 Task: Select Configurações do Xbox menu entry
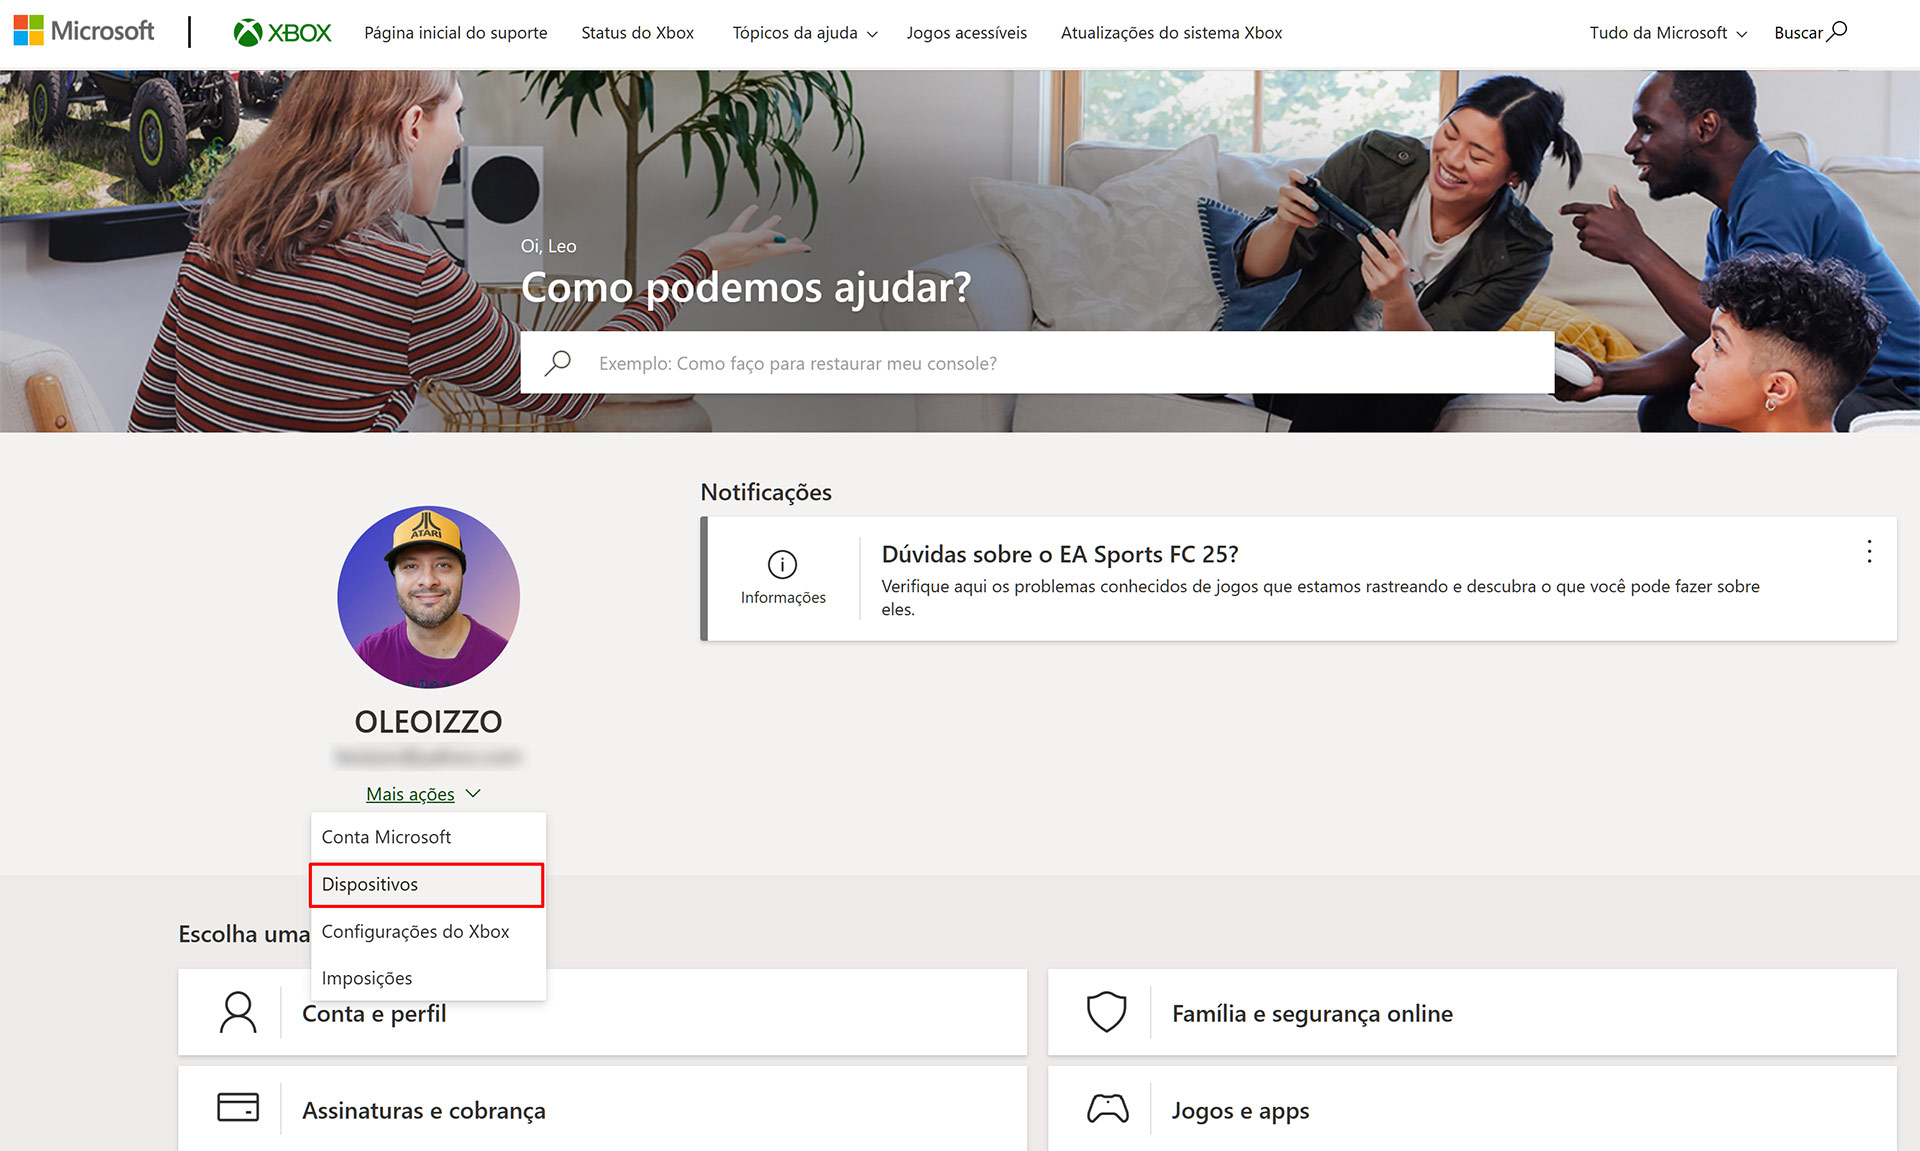point(415,931)
